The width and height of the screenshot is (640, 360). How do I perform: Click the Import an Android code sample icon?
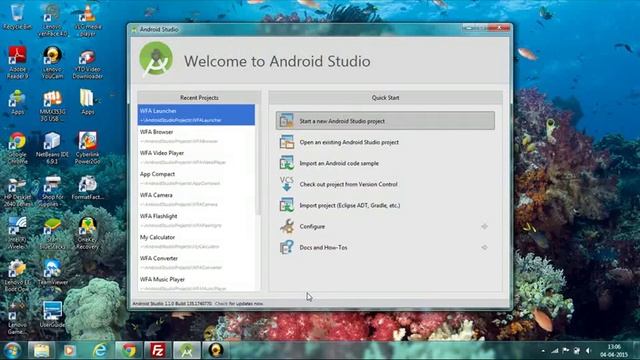click(287, 163)
